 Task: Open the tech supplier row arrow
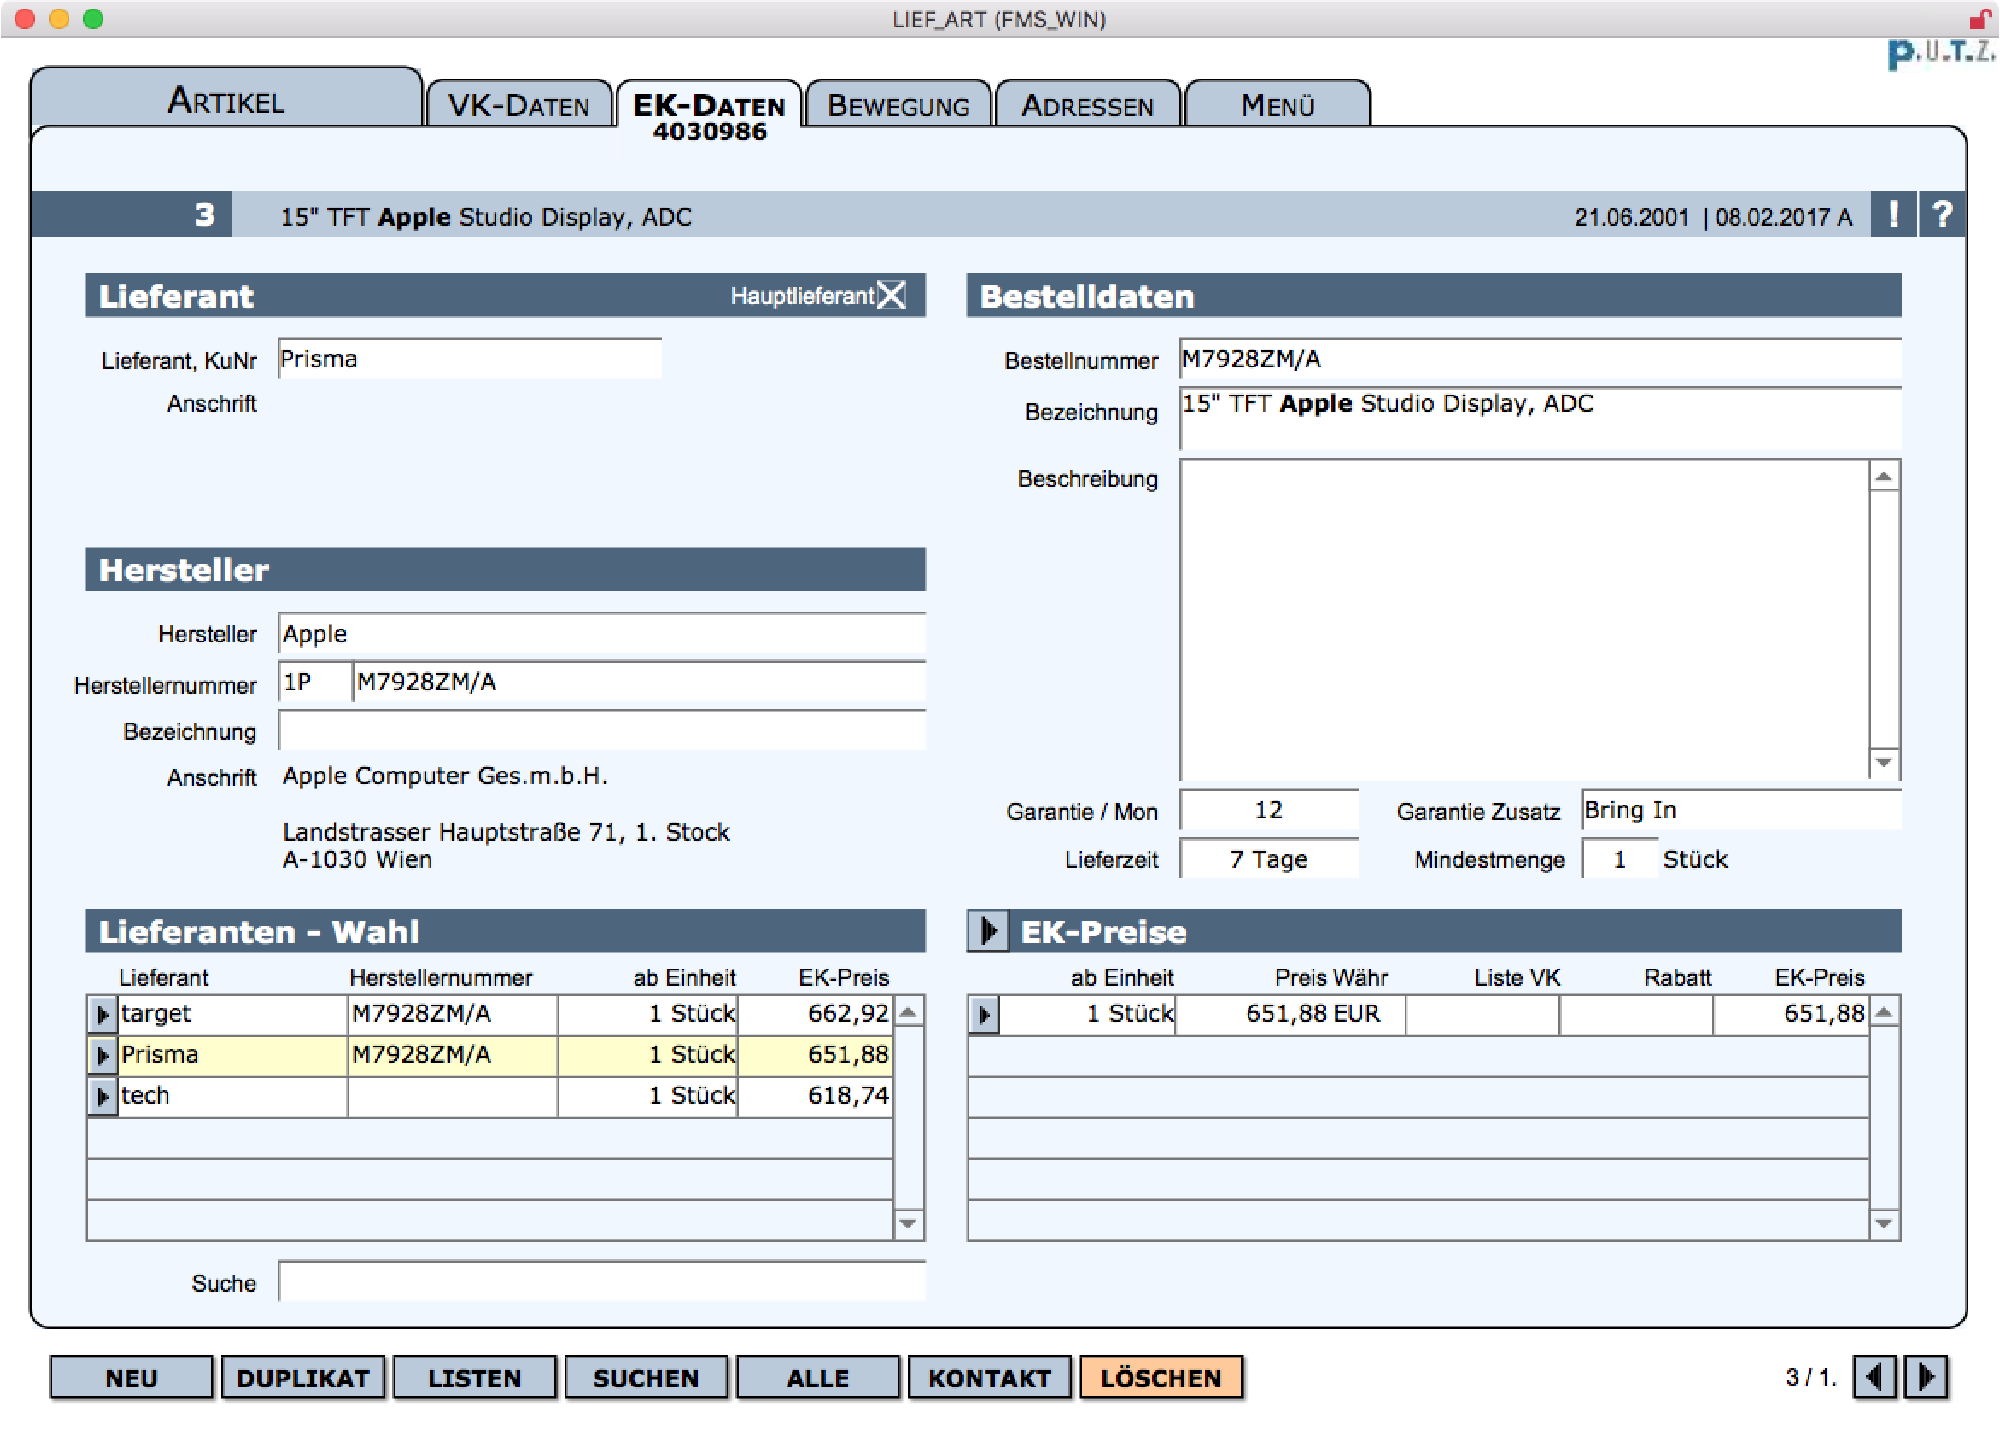click(102, 1096)
